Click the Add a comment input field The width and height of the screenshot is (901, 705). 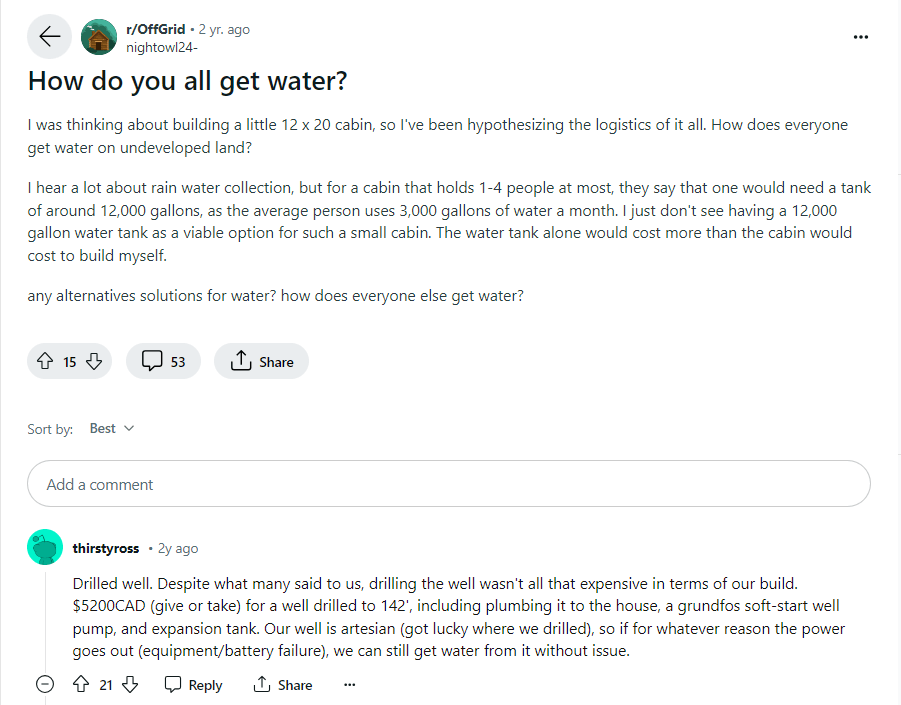coord(449,483)
